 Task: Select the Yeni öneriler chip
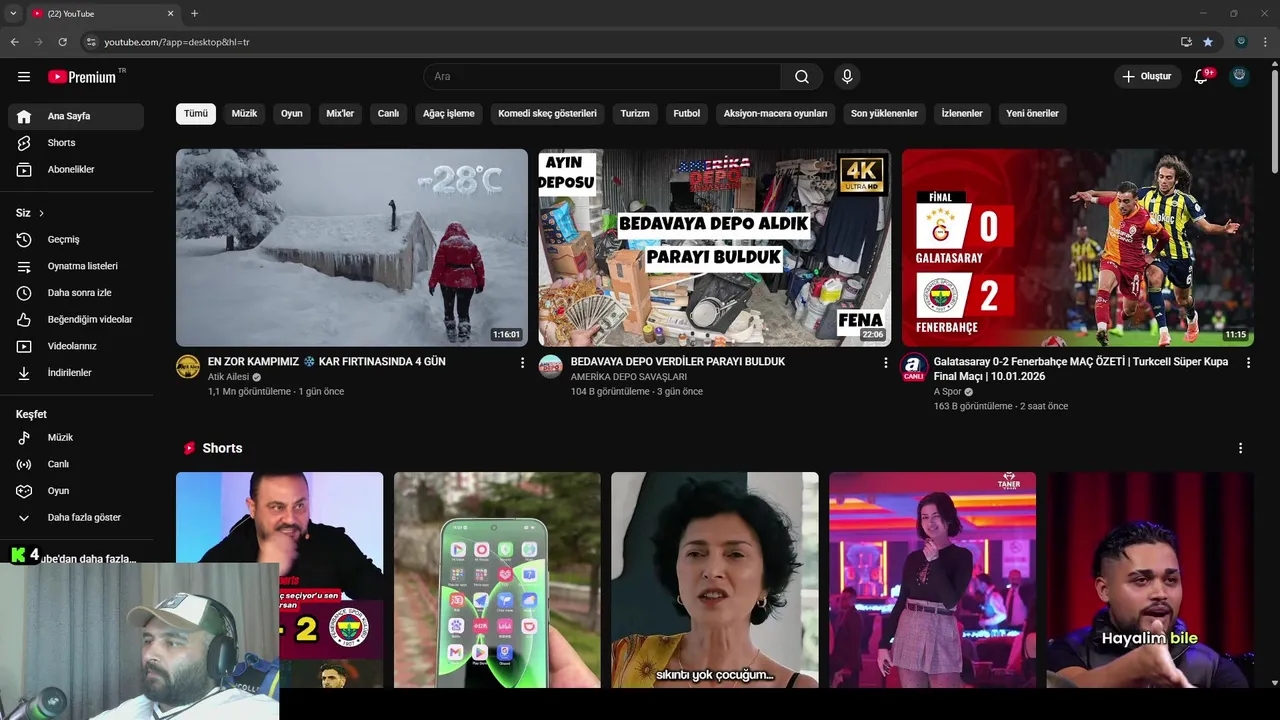tap(1032, 114)
